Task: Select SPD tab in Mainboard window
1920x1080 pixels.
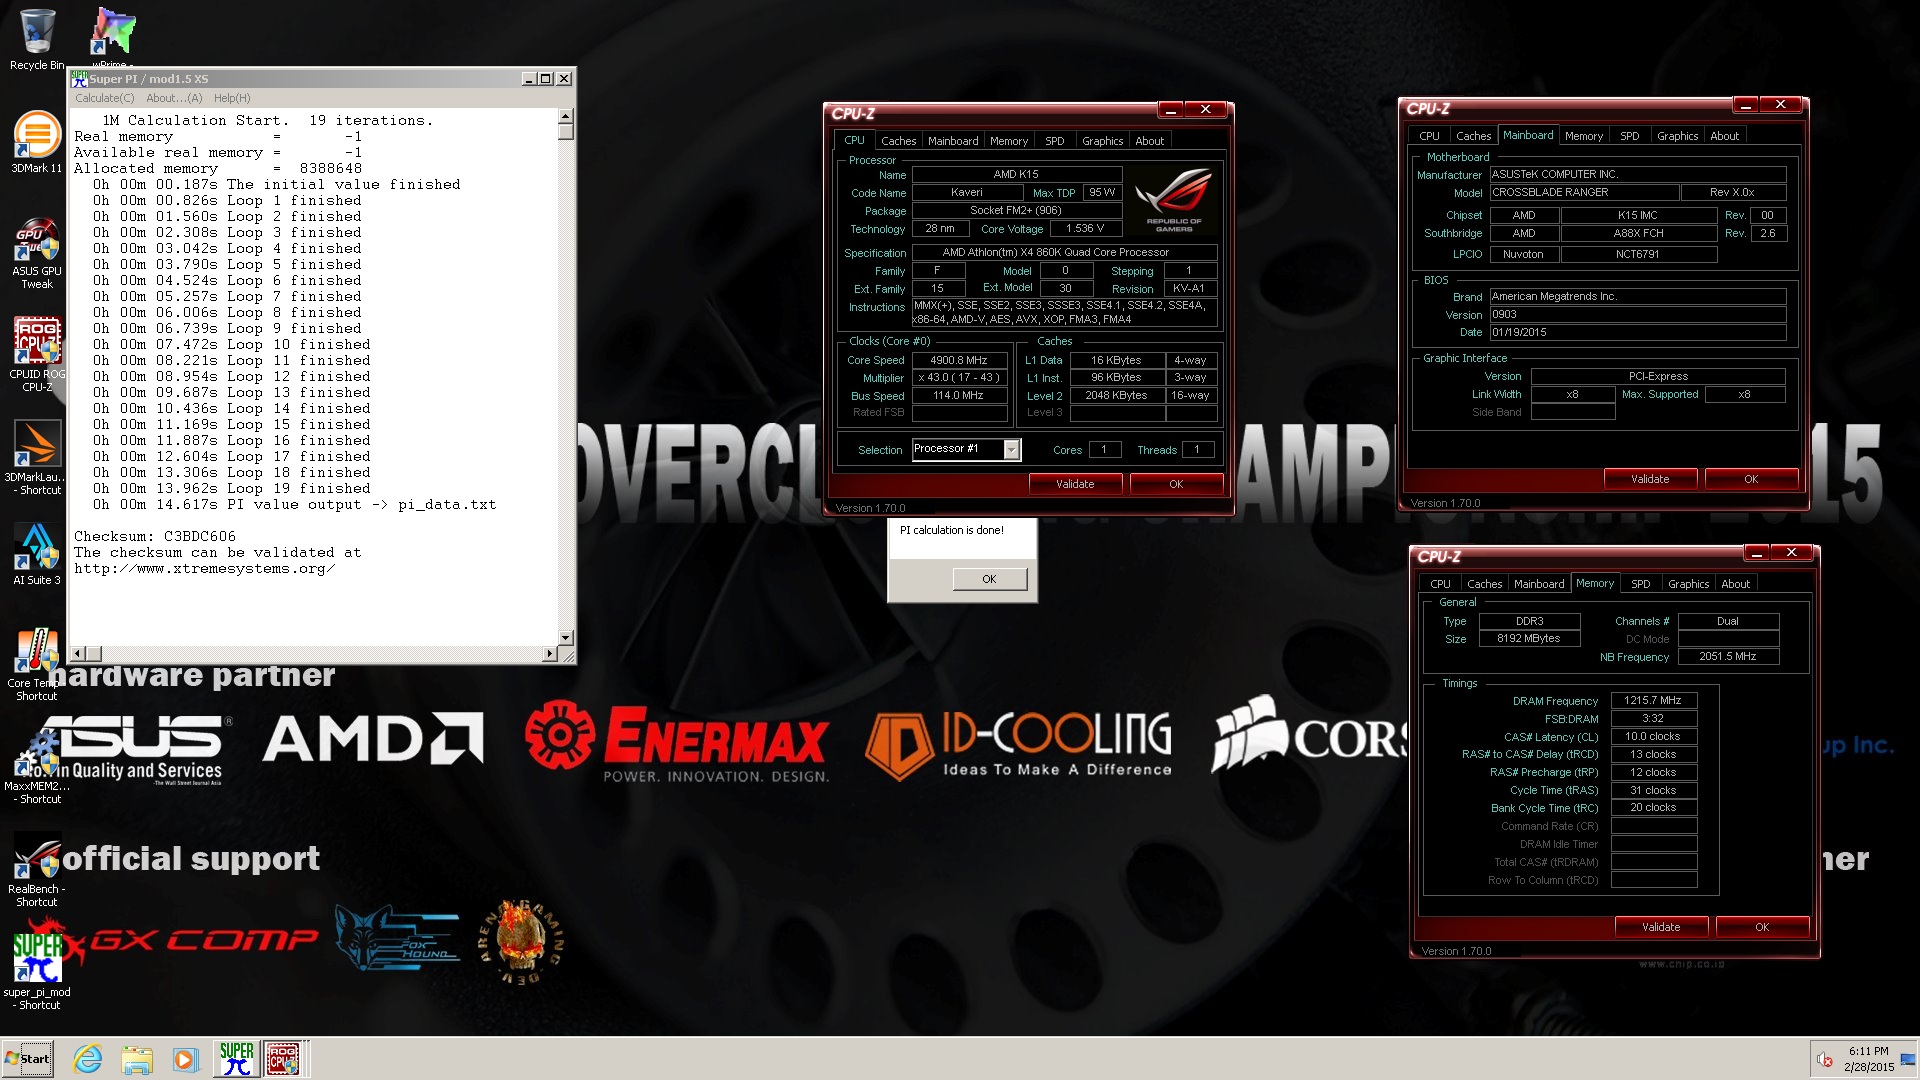Action: tap(1629, 136)
